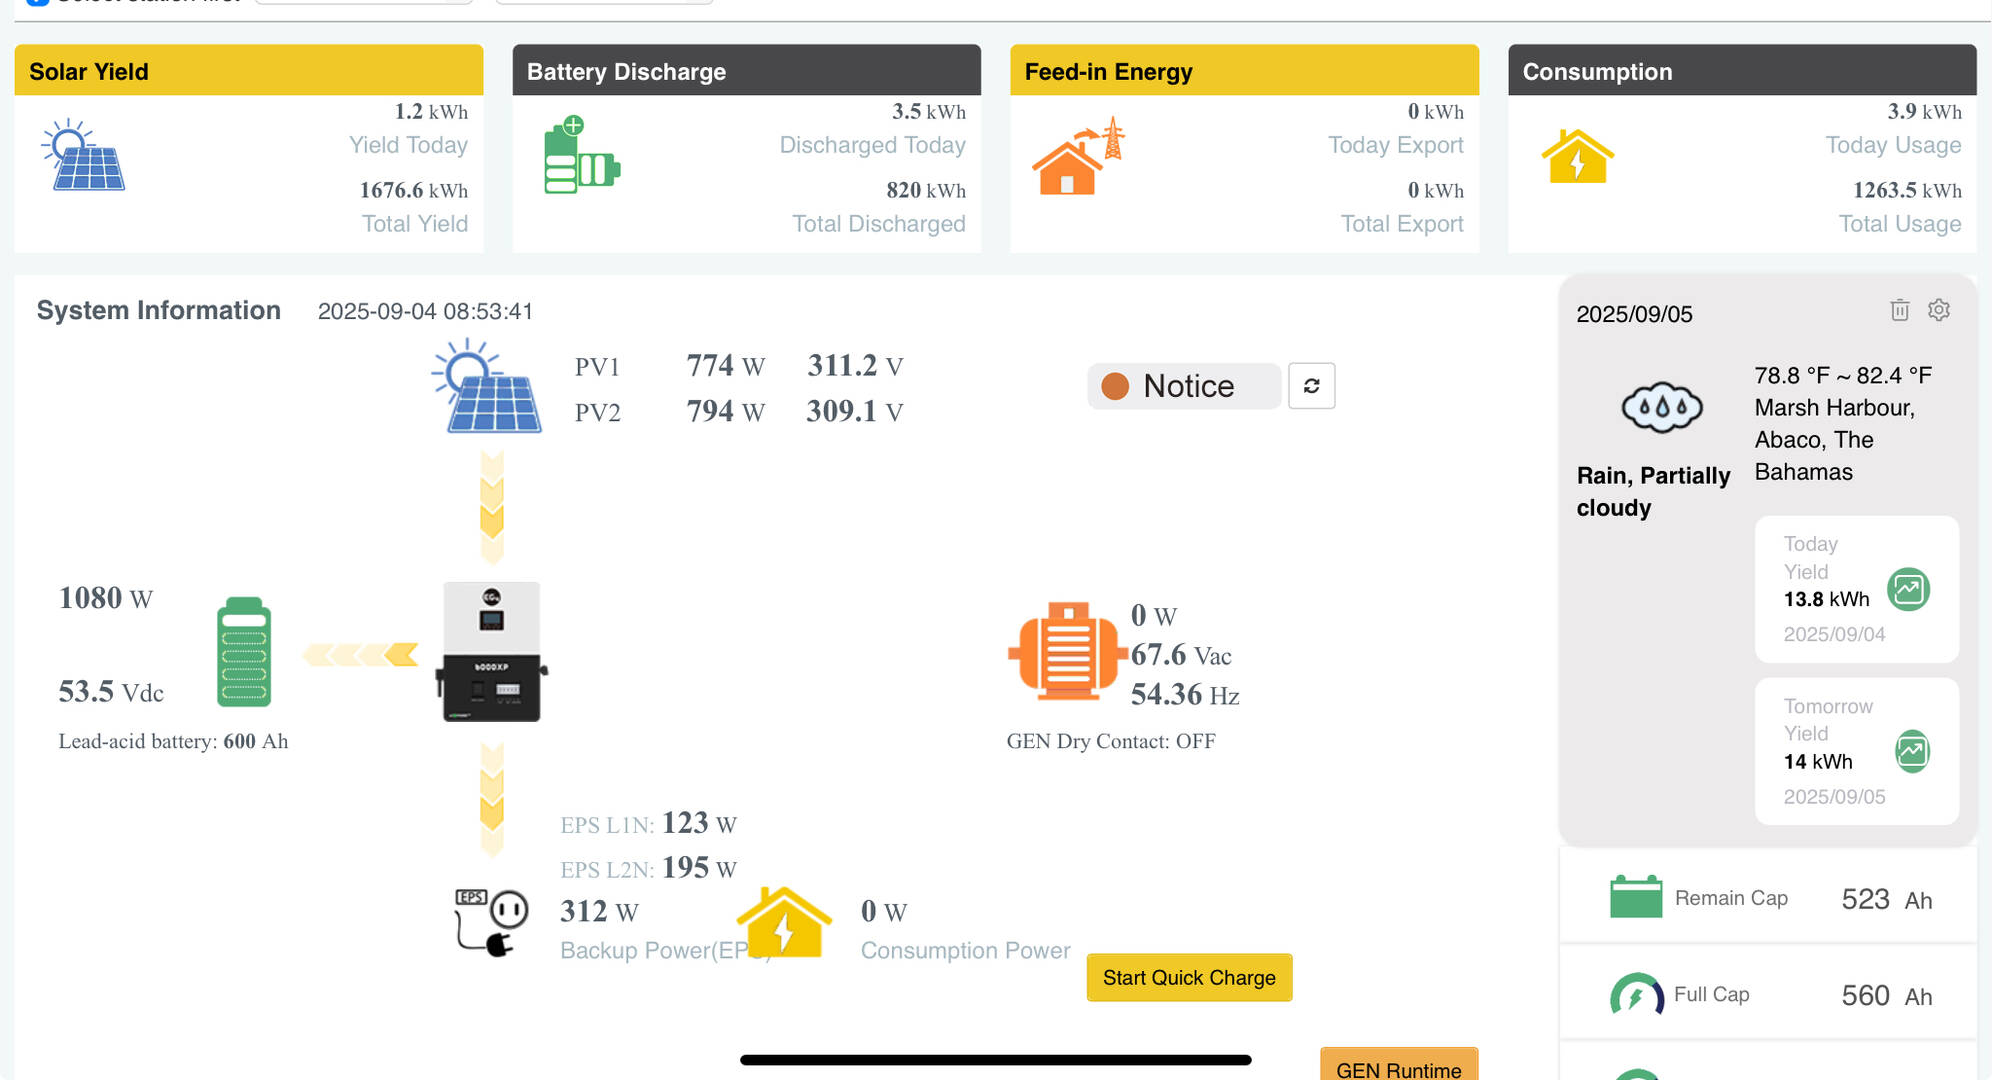
Task: Click the green lead-acid battery icon
Action: tap(244, 651)
